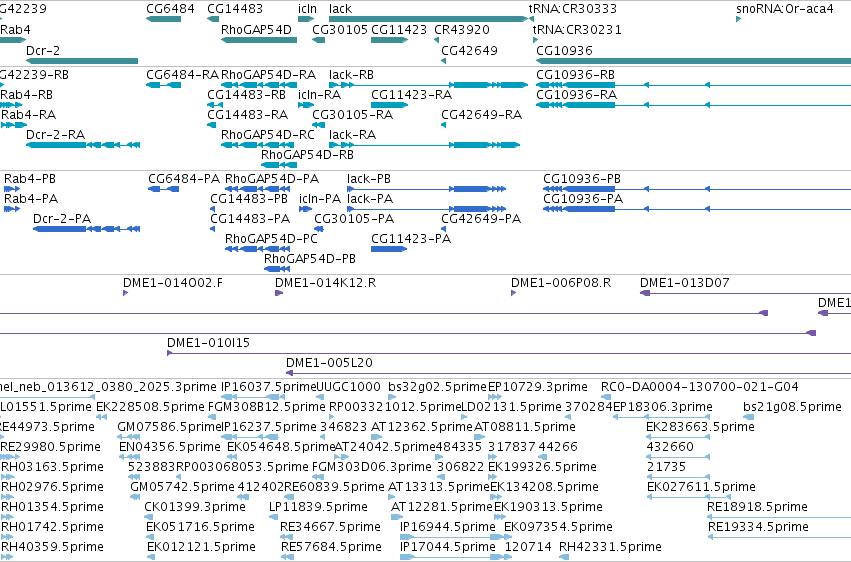Click EST RC0-DA0004-130700-021-G04 label
This screenshot has height=562, width=851.
700,387
